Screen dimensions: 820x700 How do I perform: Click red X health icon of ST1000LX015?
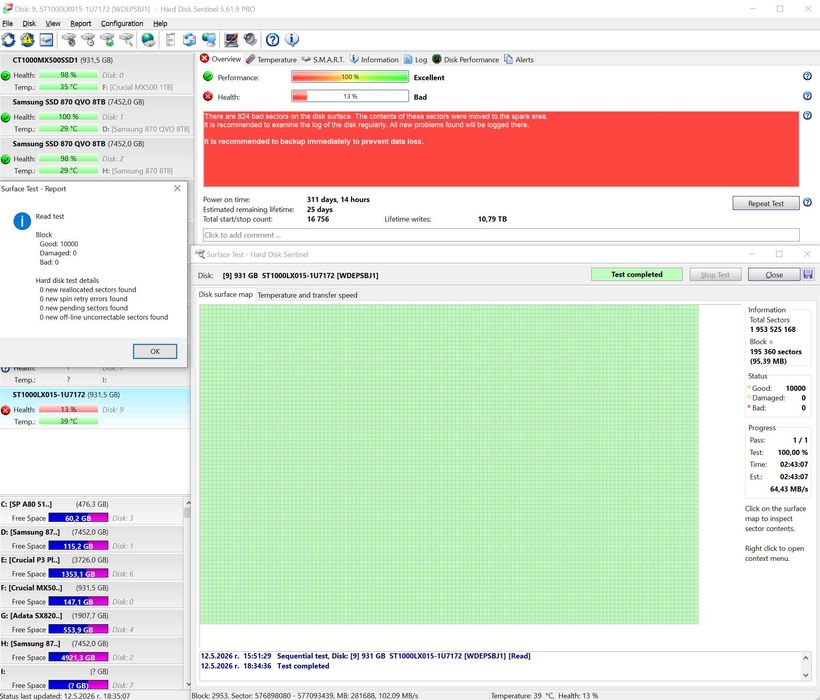click(6, 410)
